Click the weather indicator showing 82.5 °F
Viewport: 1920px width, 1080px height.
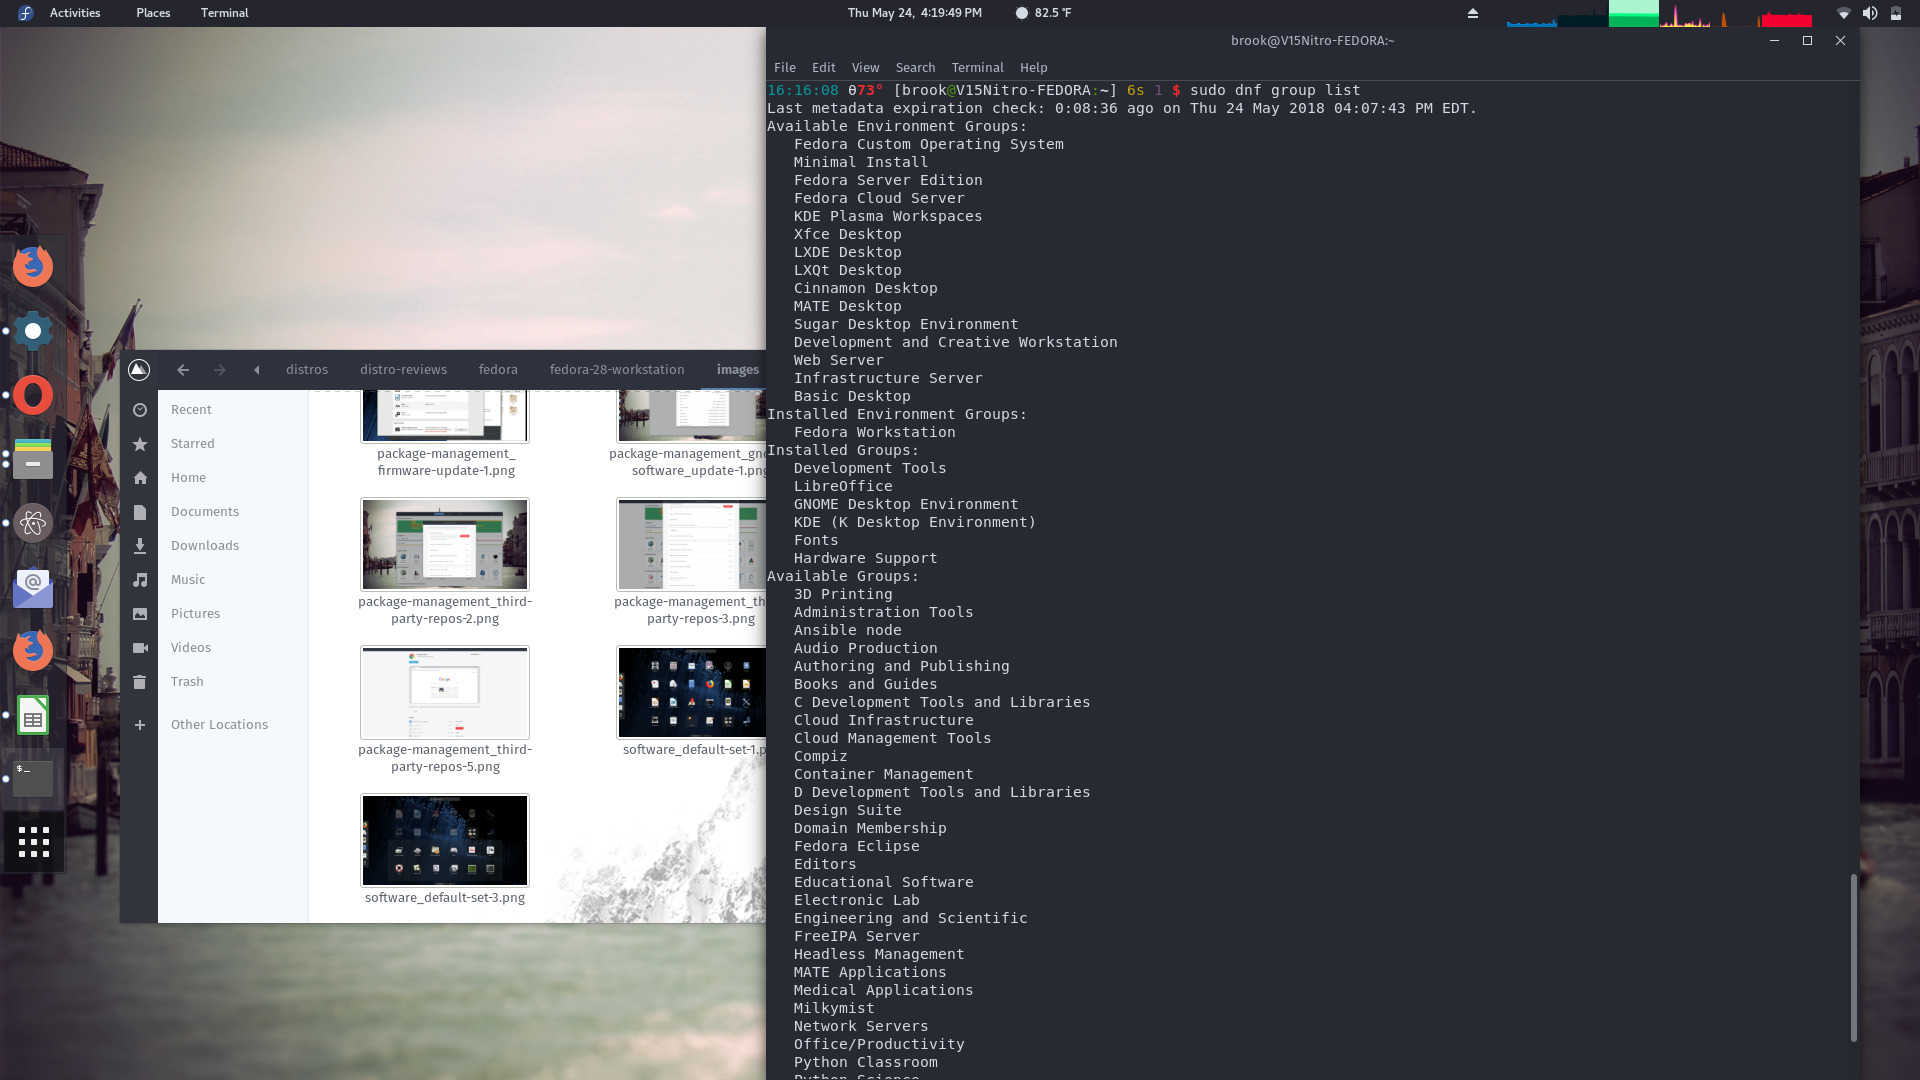click(x=1043, y=13)
